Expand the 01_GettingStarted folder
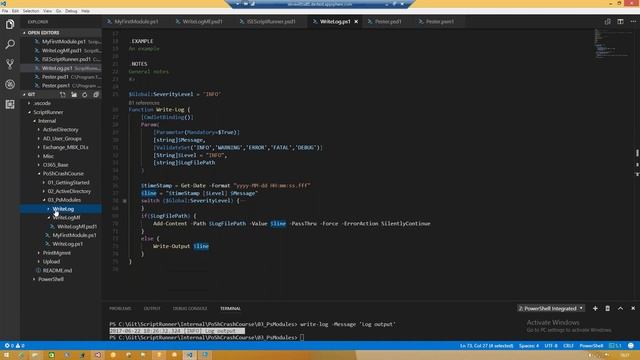 pyautogui.click(x=68, y=182)
